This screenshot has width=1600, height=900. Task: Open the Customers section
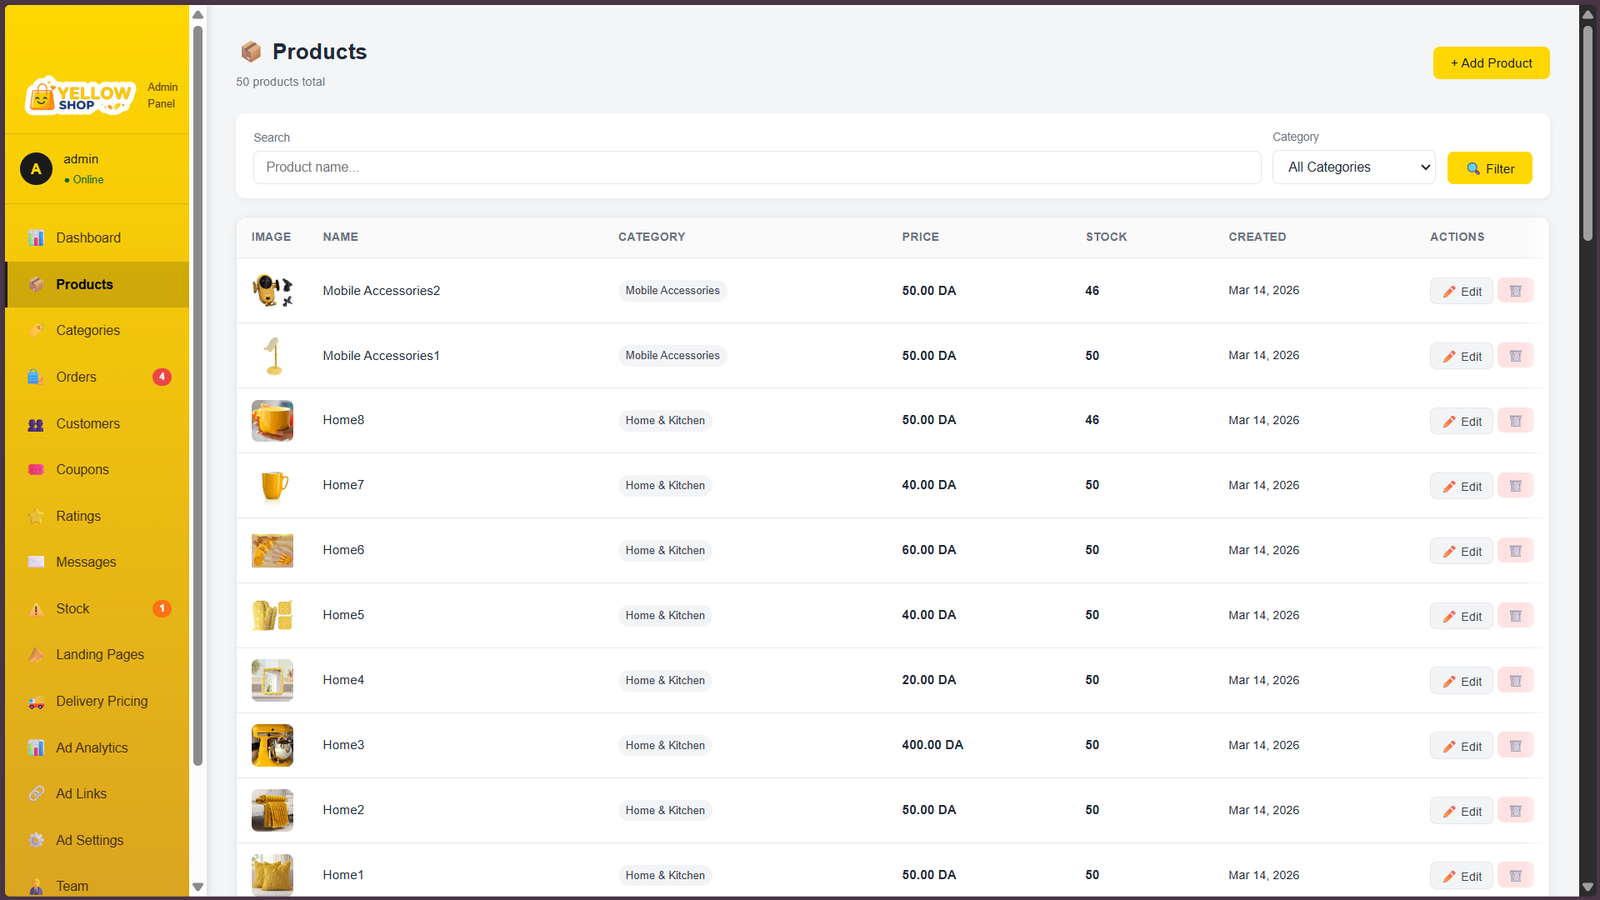coord(97,424)
